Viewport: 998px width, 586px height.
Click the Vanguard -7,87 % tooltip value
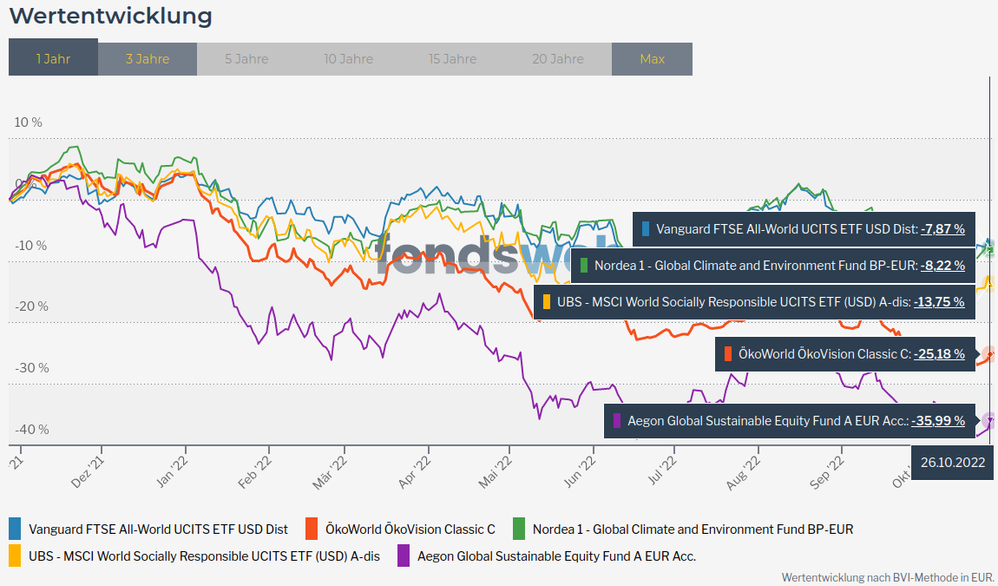pyautogui.click(x=942, y=229)
